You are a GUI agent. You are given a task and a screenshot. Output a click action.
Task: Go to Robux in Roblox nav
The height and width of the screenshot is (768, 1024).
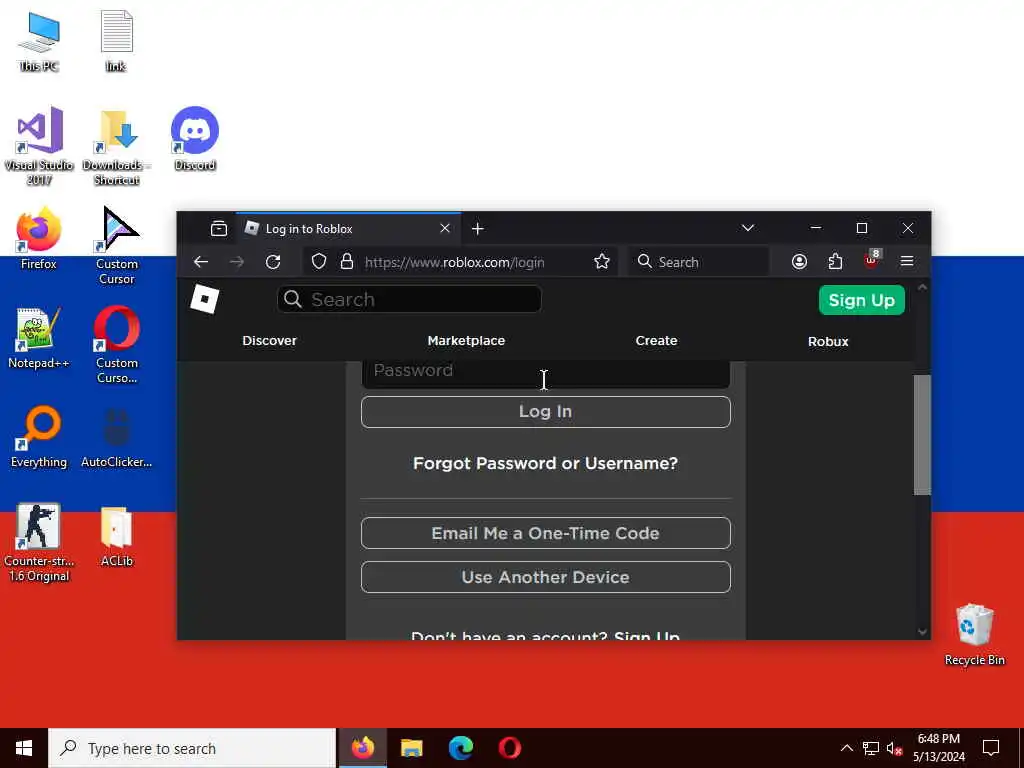(828, 342)
